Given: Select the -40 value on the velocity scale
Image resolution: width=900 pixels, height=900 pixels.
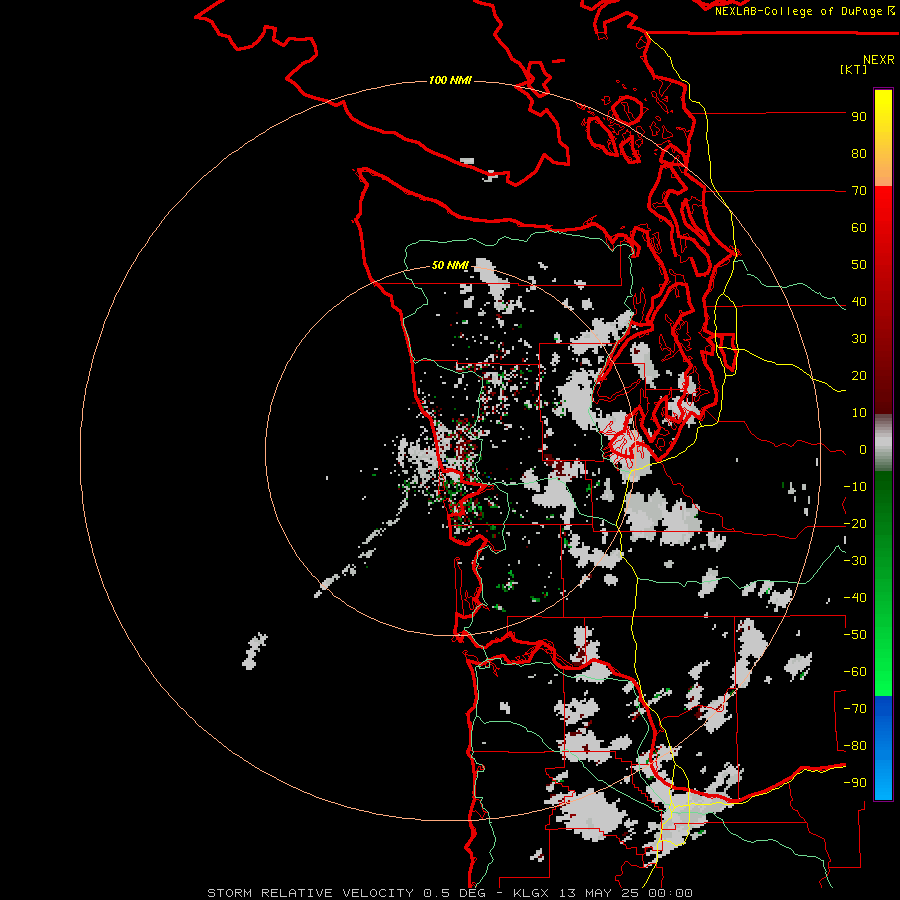Looking at the screenshot, I should pyautogui.click(x=855, y=598).
